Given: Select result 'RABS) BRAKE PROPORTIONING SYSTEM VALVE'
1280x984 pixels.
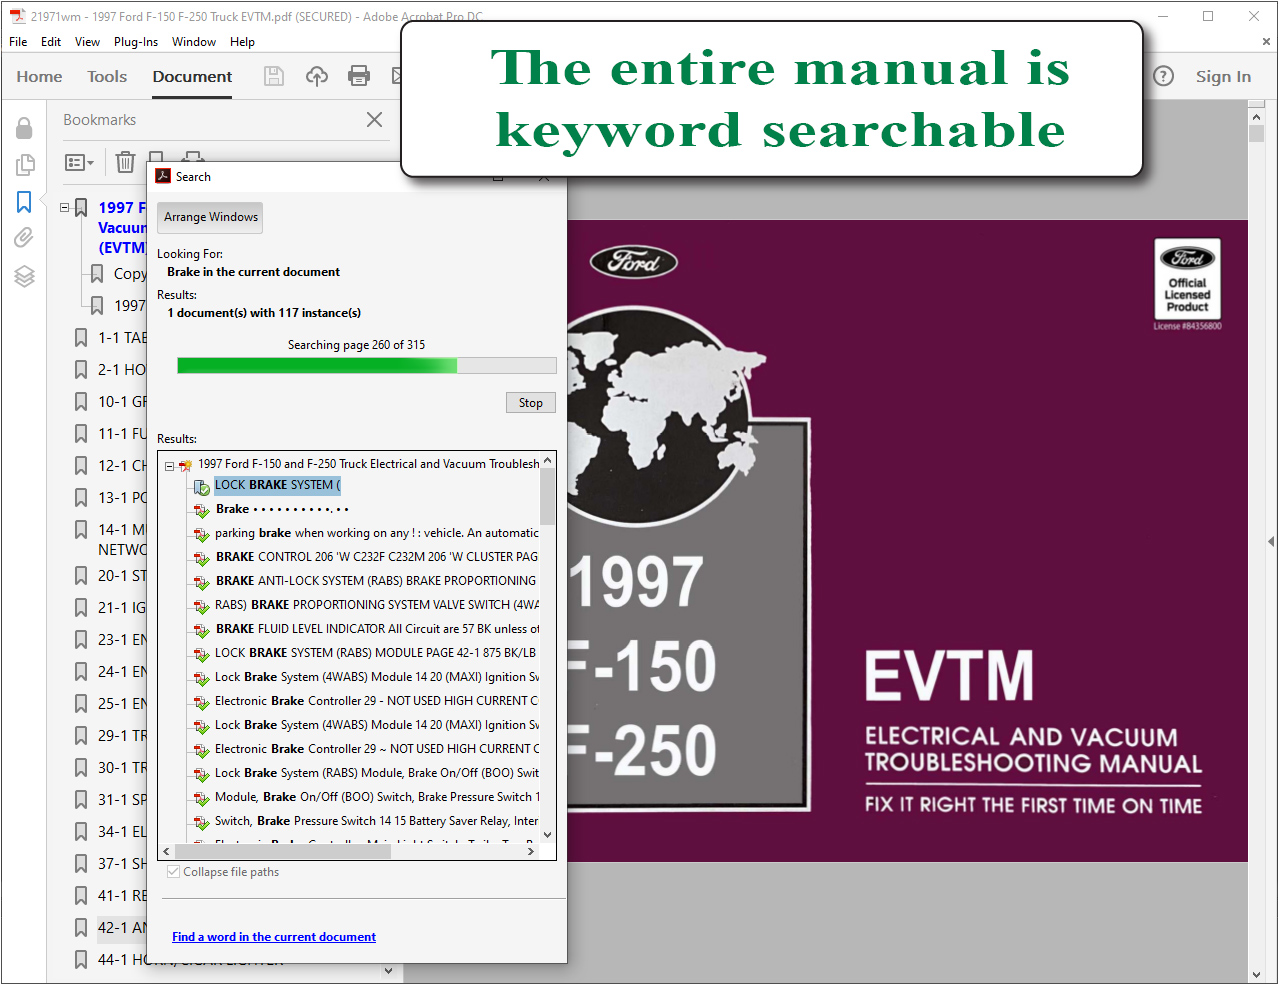Looking at the screenshot, I should [377, 605].
